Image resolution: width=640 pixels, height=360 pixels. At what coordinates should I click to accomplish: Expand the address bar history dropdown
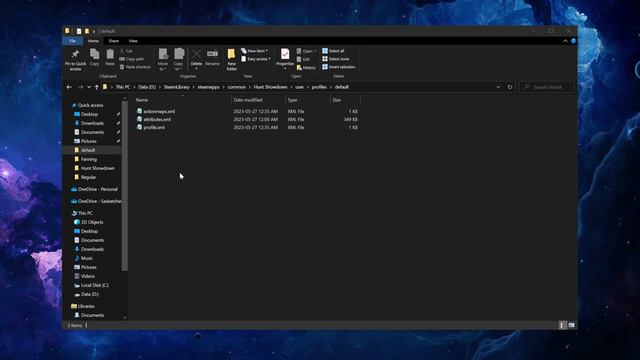click(498, 87)
